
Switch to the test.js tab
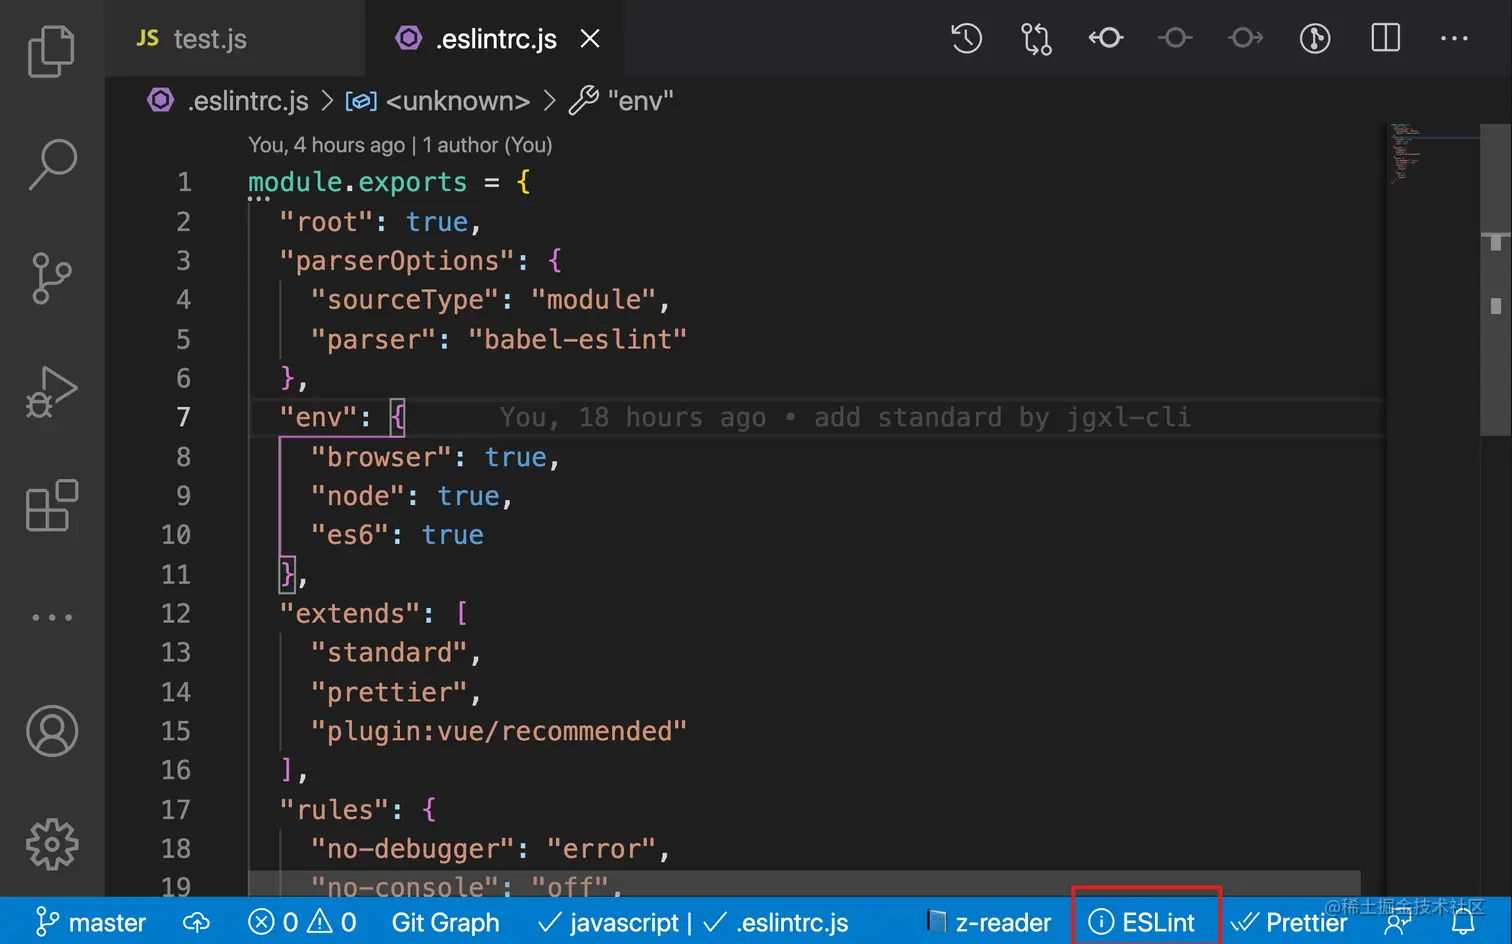pos(210,39)
